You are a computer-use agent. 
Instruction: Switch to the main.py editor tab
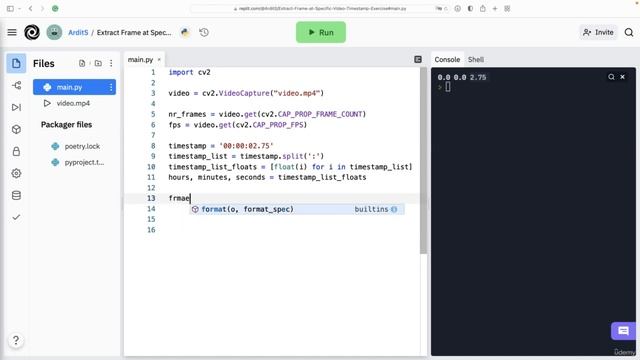(x=140, y=60)
